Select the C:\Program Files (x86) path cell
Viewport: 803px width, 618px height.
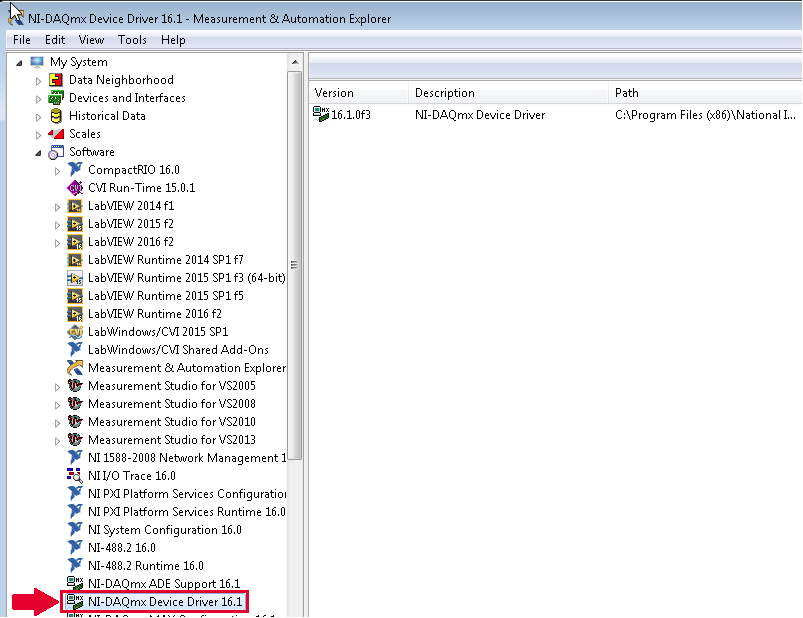pyautogui.click(x=705, y=115)
